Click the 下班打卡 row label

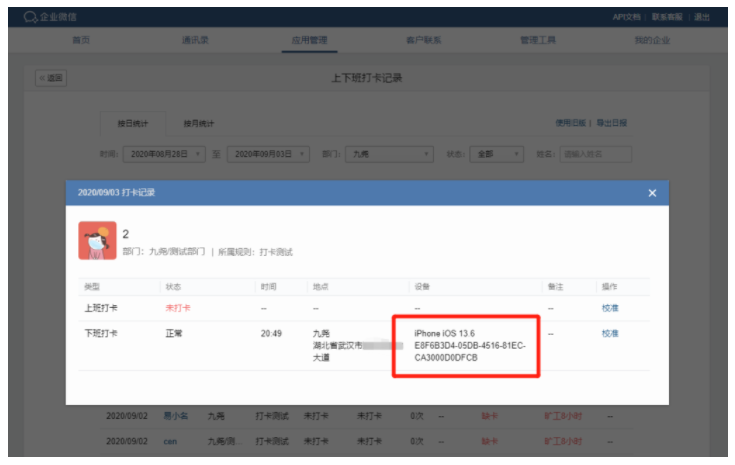(101, 334)
